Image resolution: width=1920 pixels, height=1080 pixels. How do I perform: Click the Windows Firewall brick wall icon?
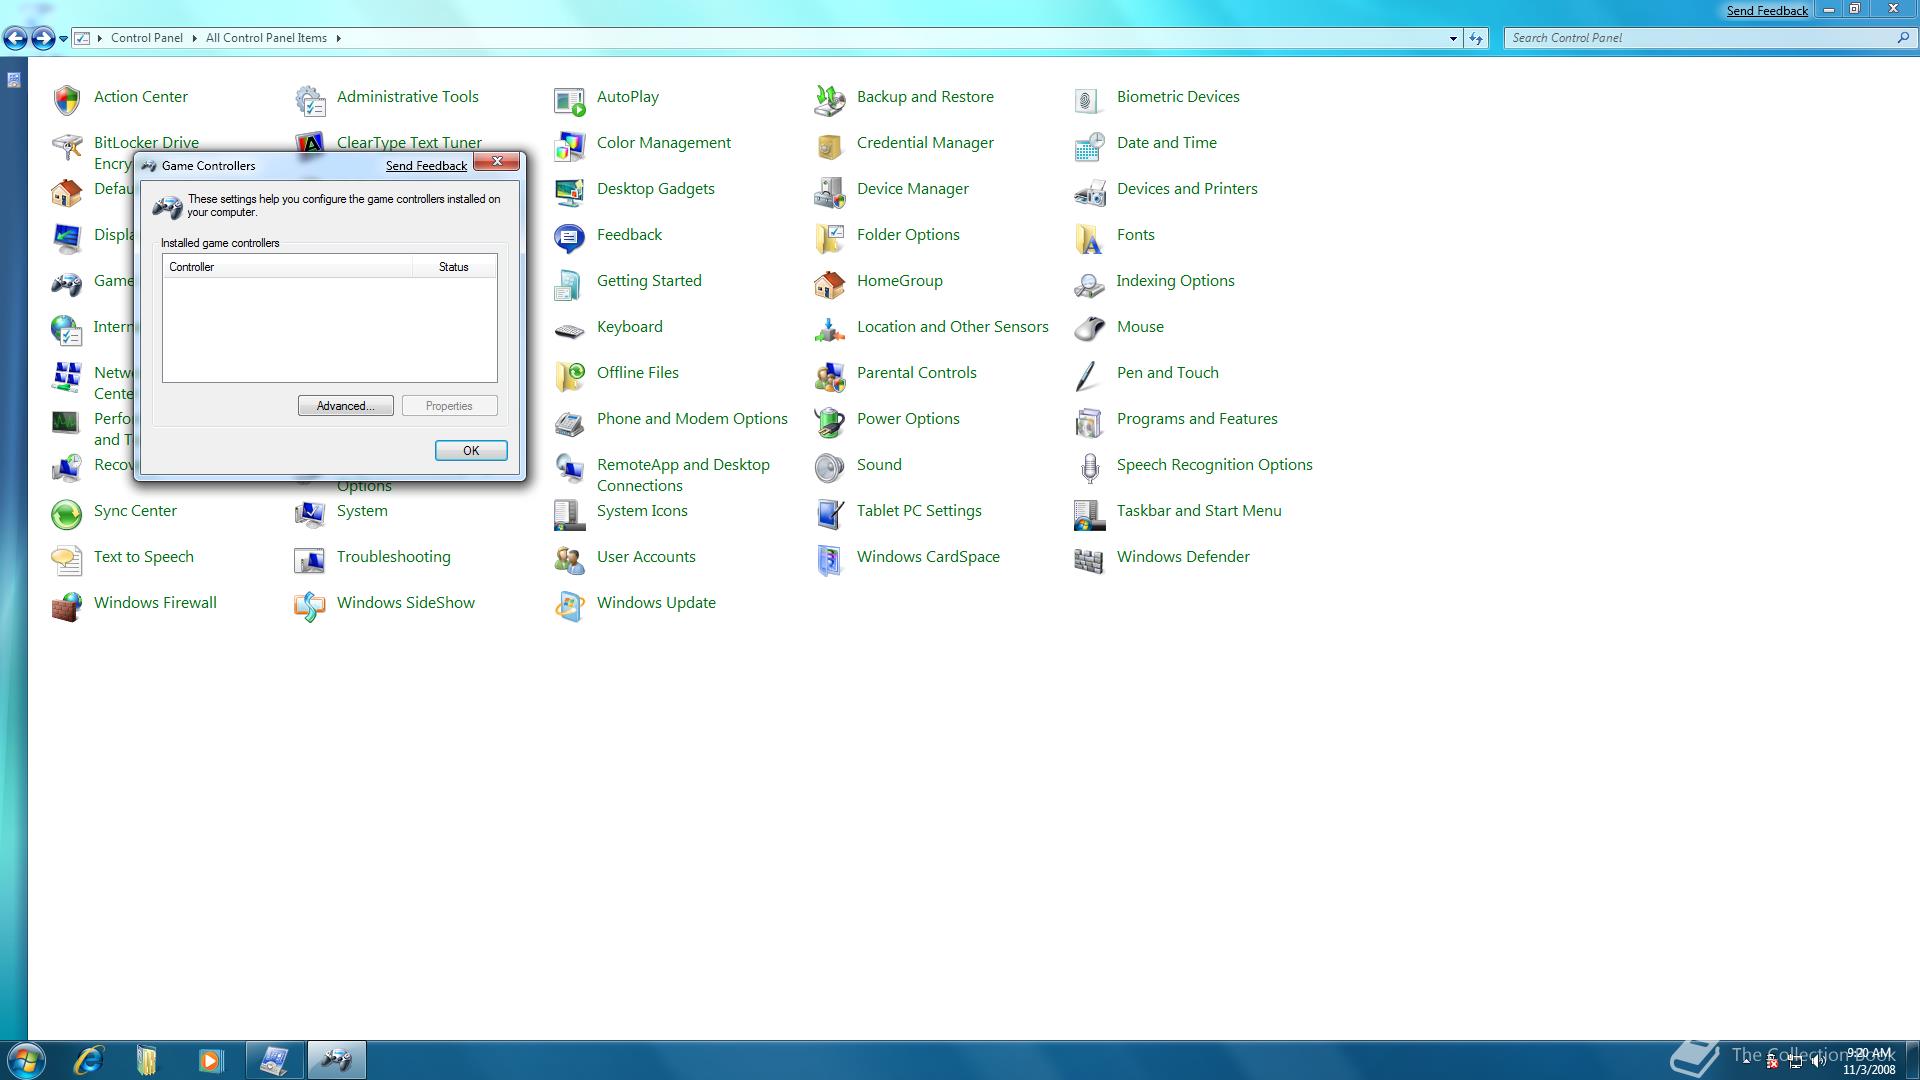67,606
